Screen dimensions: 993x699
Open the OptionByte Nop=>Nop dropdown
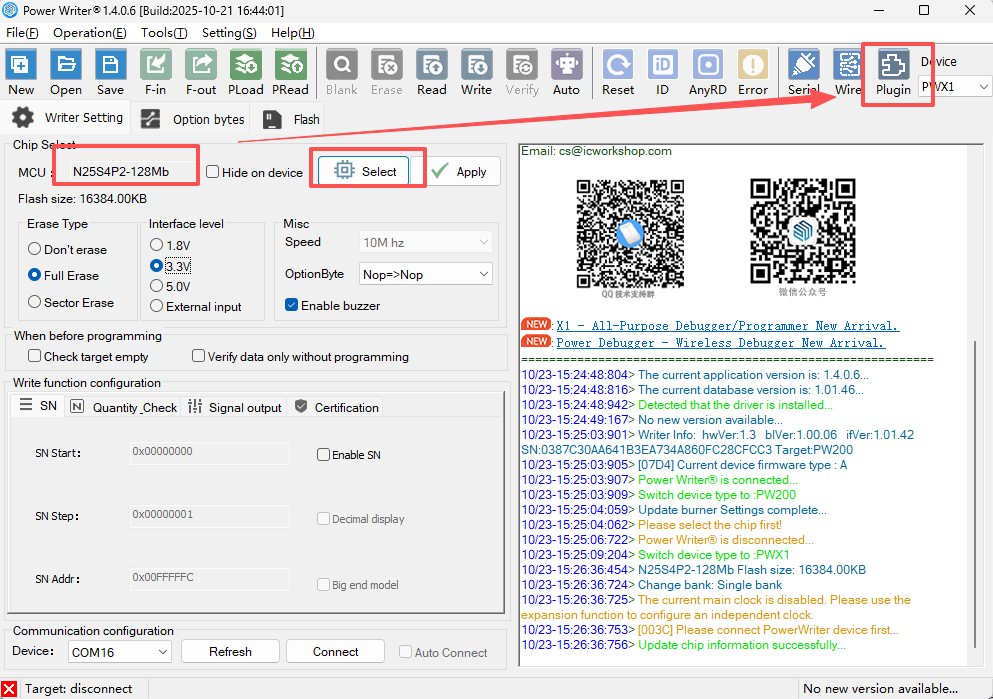[426, 274]
